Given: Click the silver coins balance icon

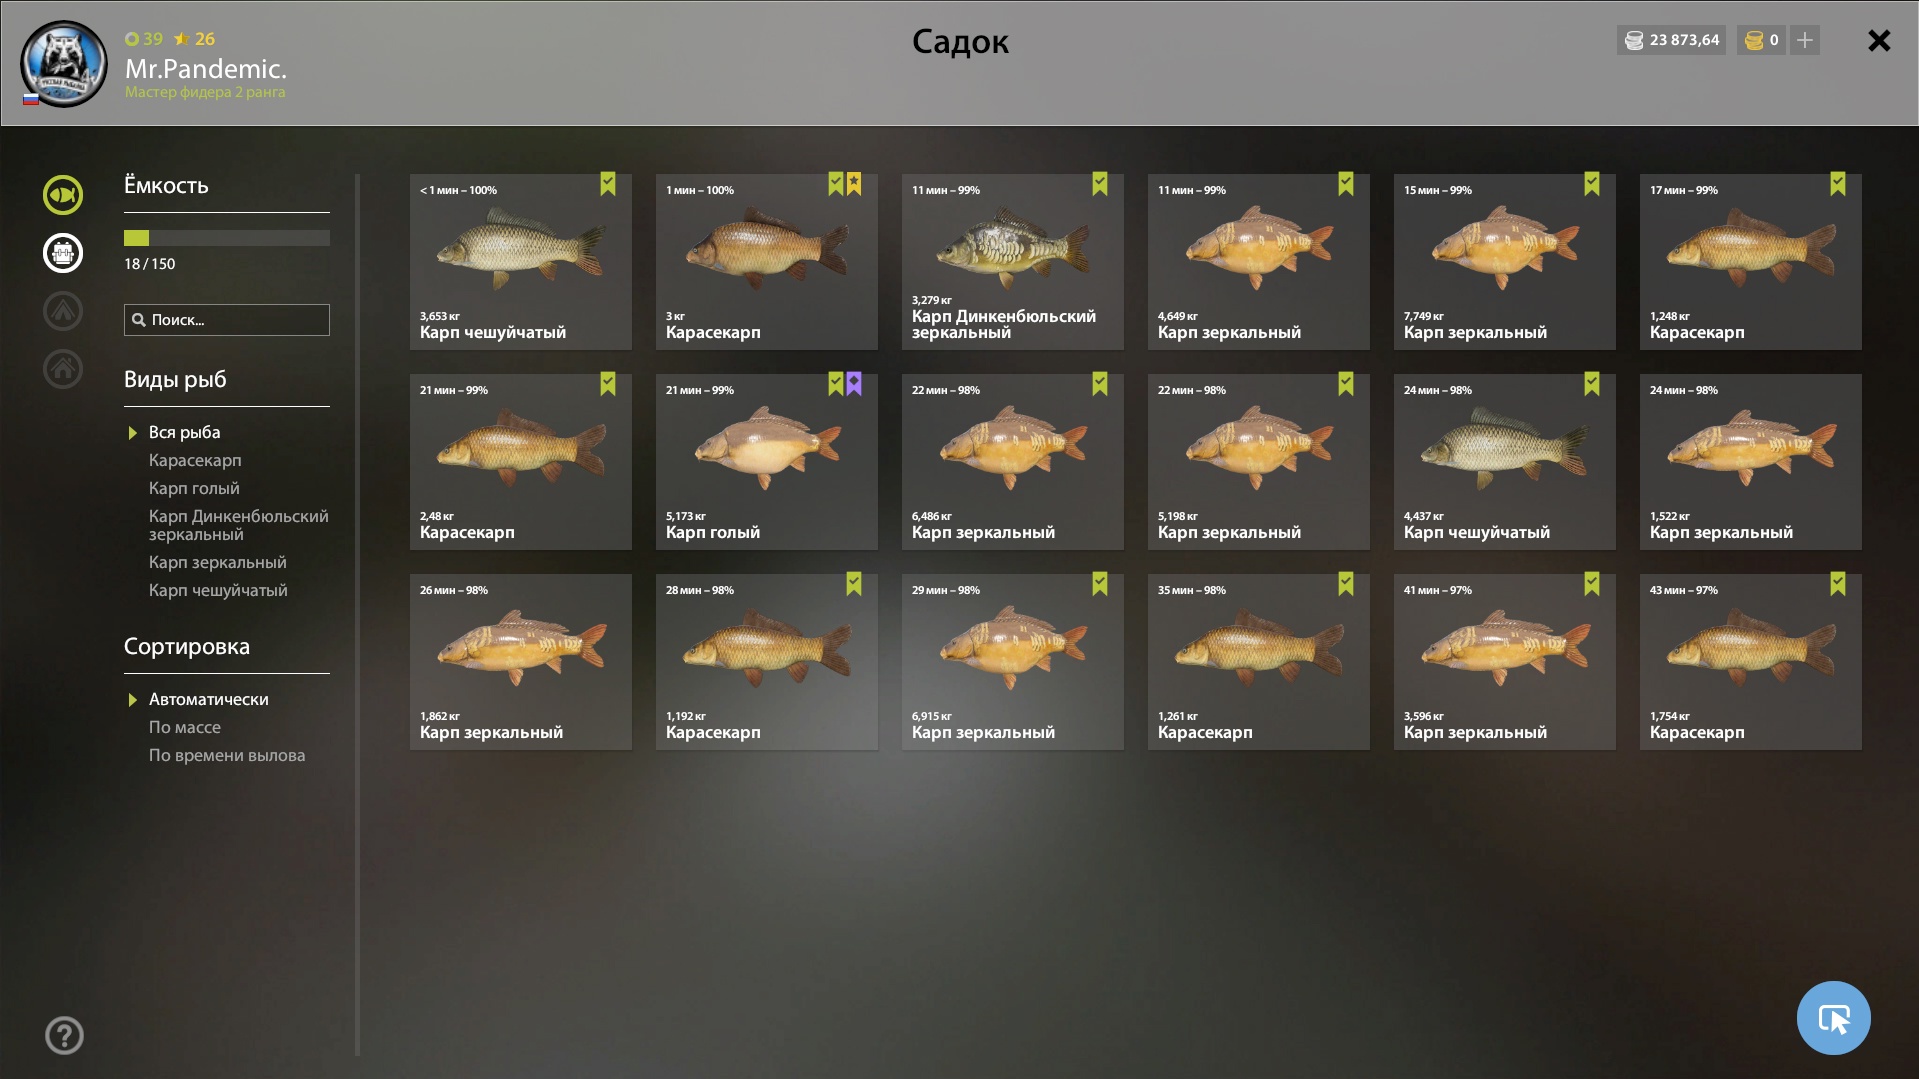Looking at the screenshot, I should coord(1634,40).
